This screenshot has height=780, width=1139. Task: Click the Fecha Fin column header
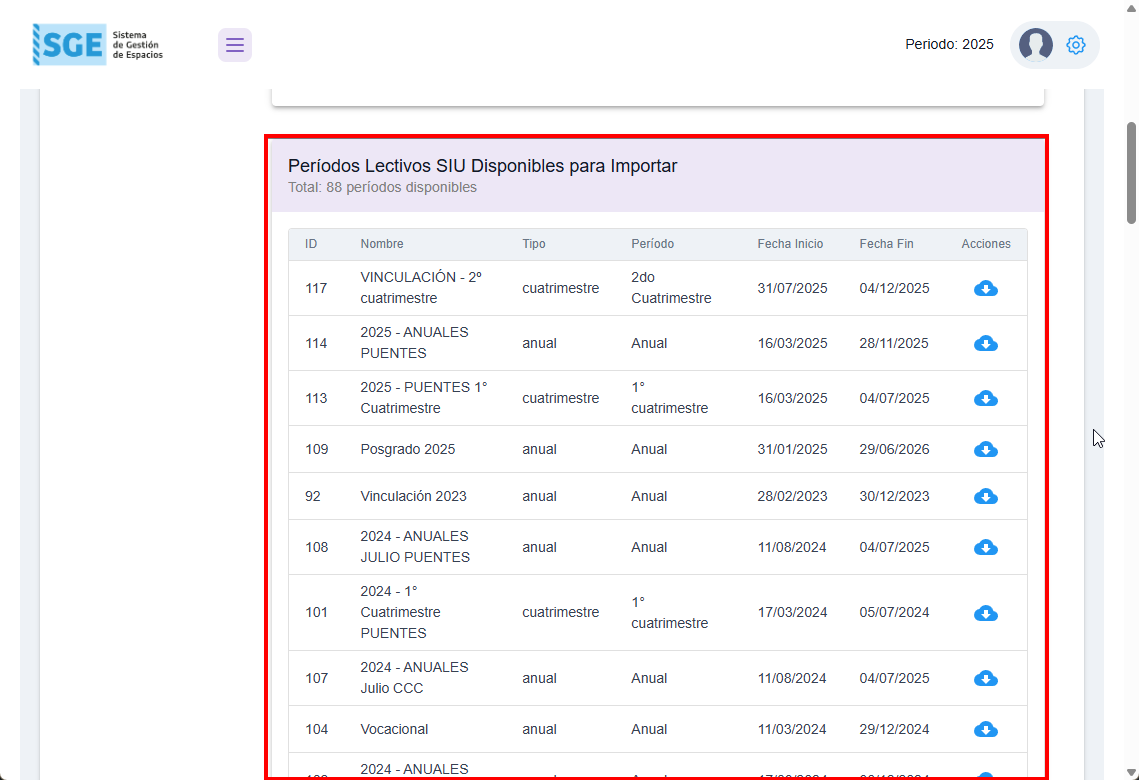[x=886, y=244]
